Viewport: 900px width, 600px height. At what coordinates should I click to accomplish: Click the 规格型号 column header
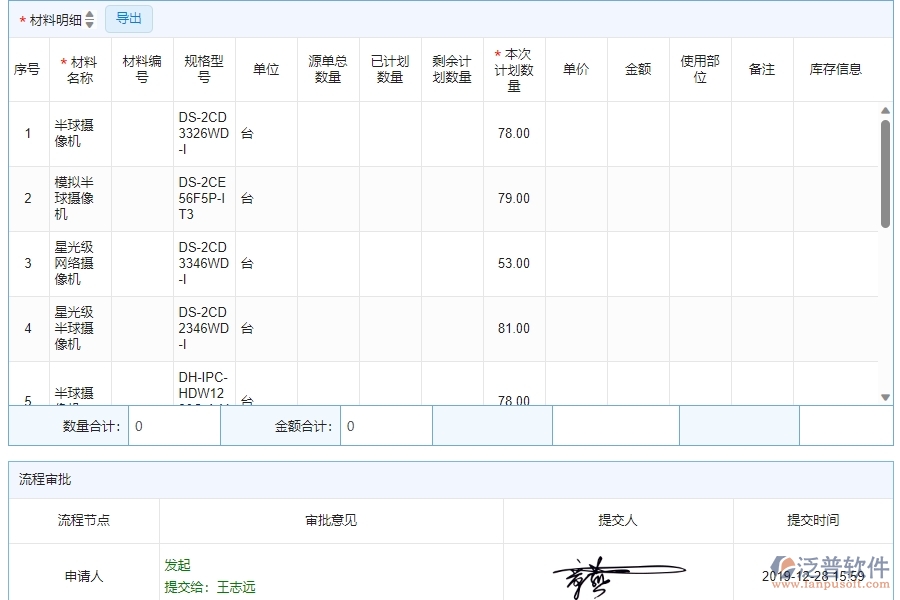[x=204, y=70]
